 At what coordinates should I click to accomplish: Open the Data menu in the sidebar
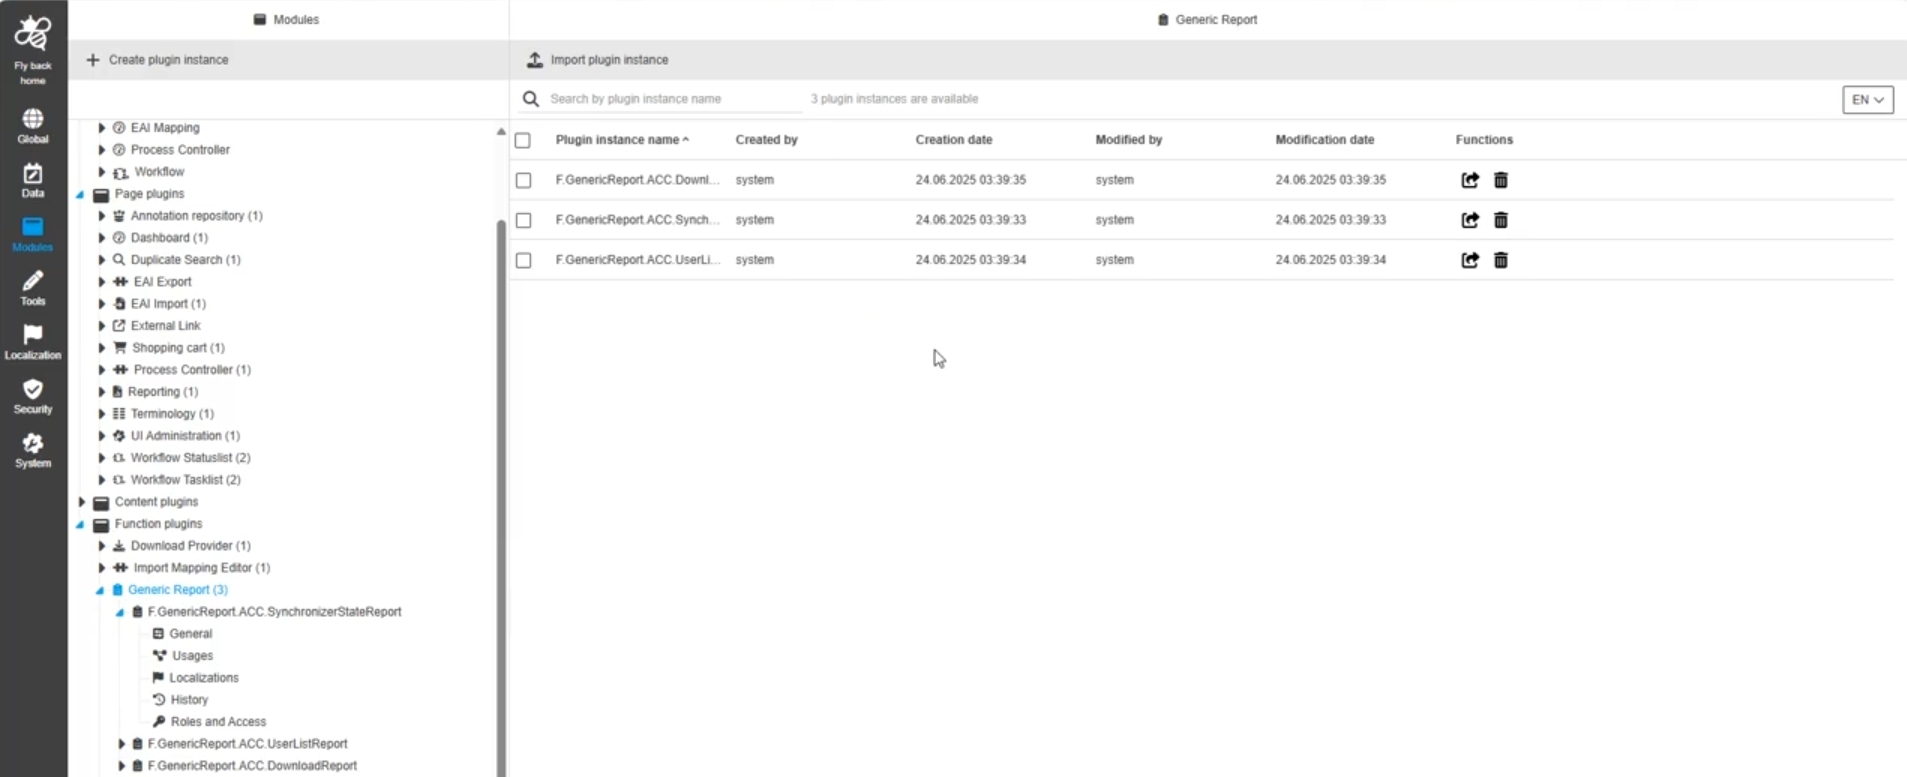[33, 180]
